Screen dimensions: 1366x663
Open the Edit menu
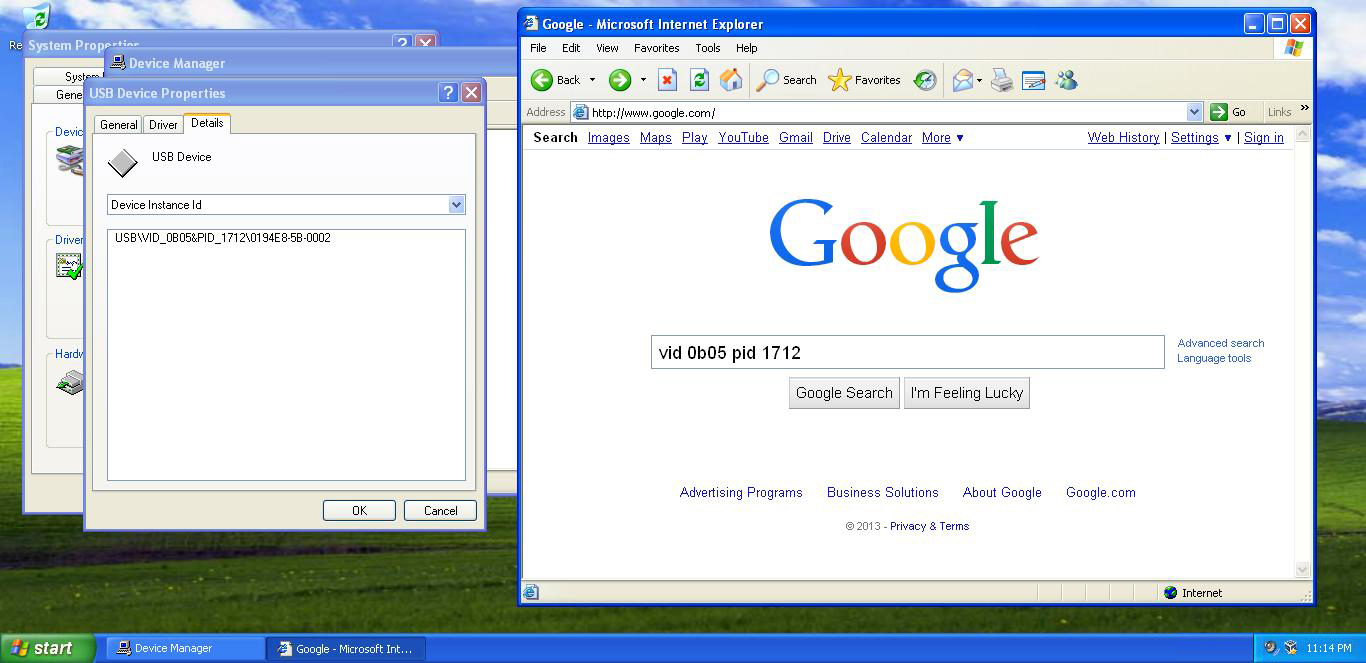[571, 48]
